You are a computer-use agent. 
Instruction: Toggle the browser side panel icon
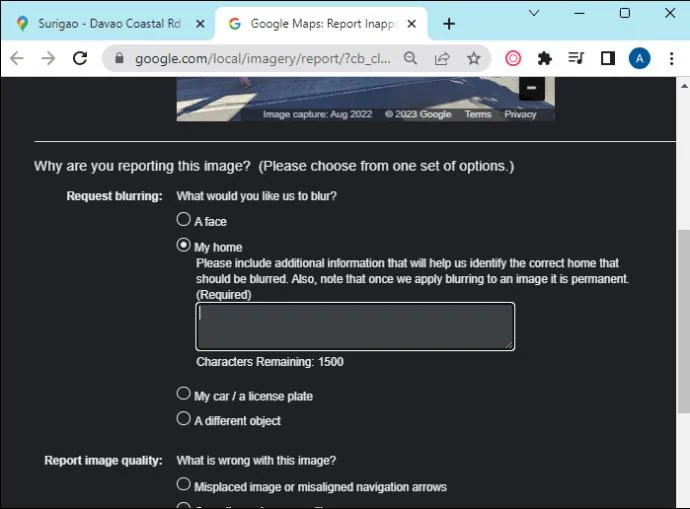[608, 58]
